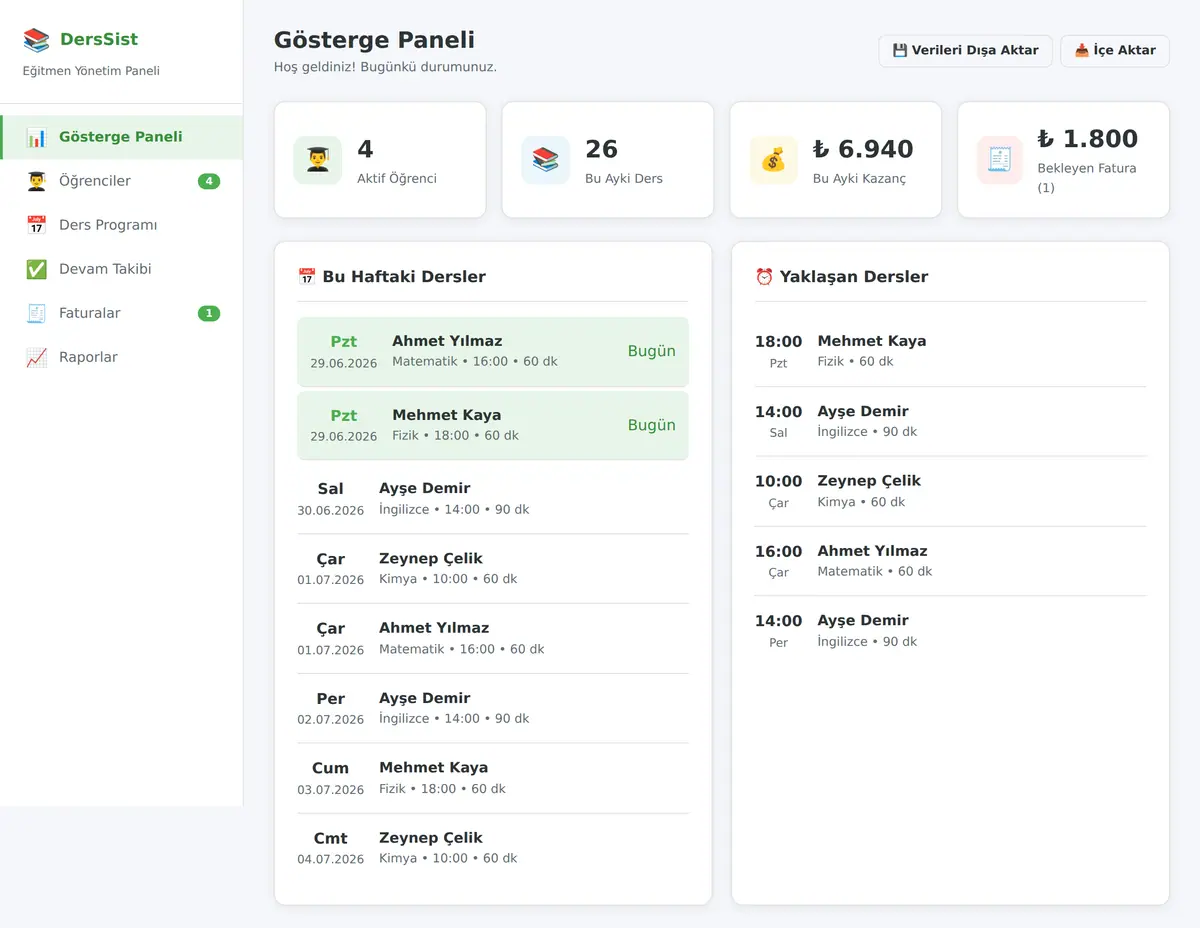This screenshot has width=1200, height=928.
Task: Open the Gösterge Paneli menu item
Action: coord(122,137)
